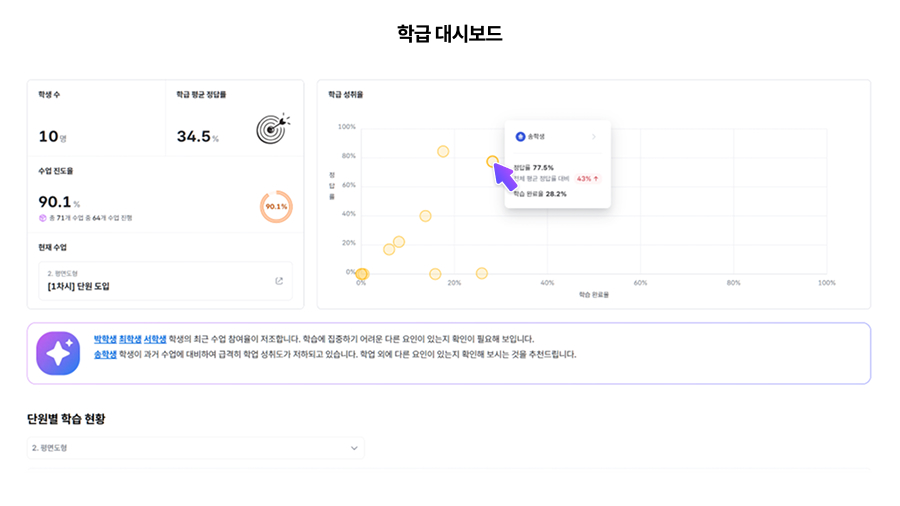Open the external link icon for current lesson
900x506 pixels.
click(279, 281)
